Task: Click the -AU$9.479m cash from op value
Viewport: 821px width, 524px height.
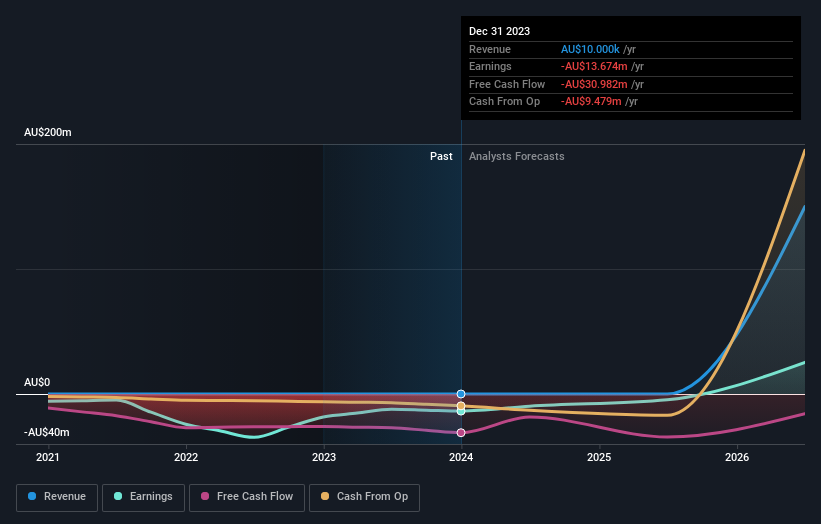Action: [x=591, y=102]
